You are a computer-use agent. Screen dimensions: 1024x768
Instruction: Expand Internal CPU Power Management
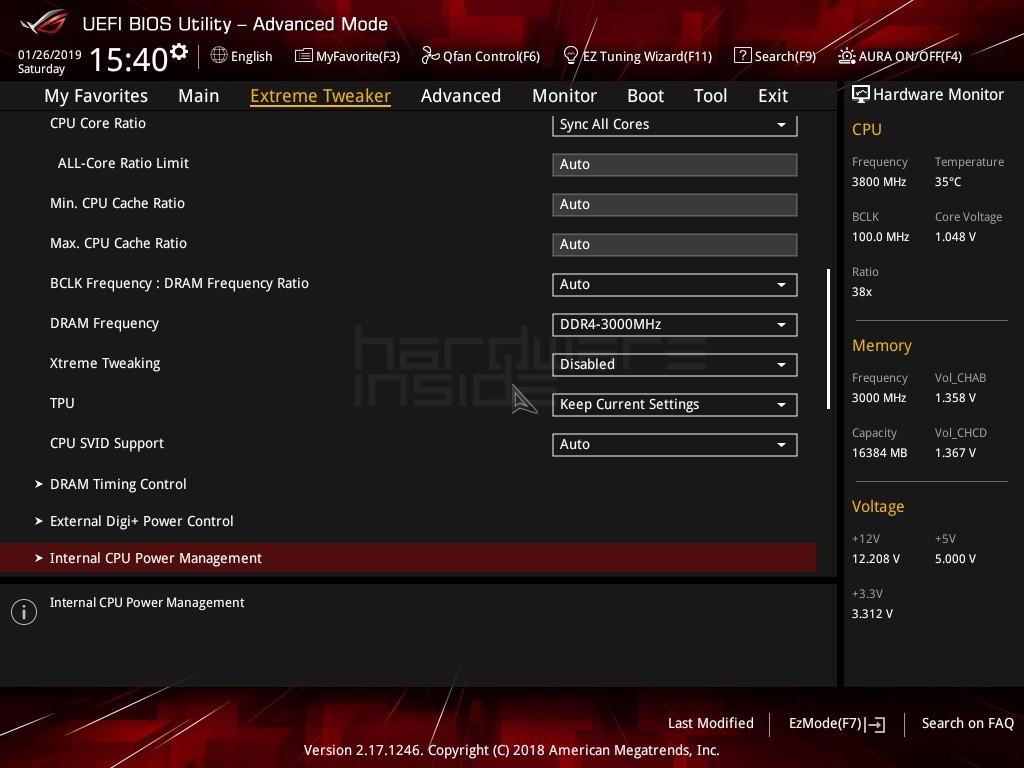pos(408,558)
